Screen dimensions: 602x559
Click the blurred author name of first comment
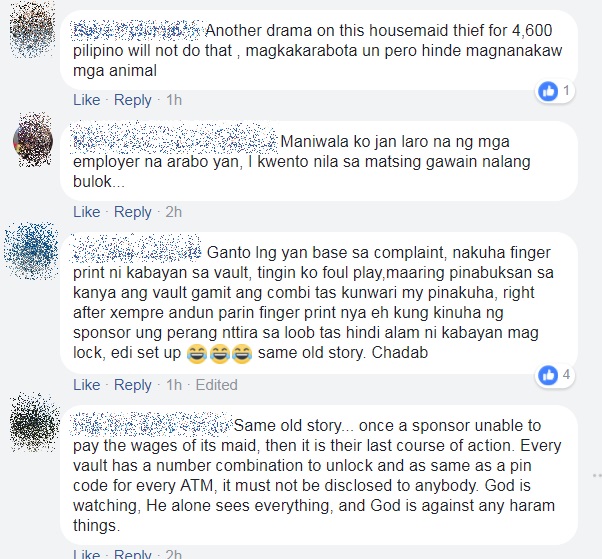click(x=137, y=30)
